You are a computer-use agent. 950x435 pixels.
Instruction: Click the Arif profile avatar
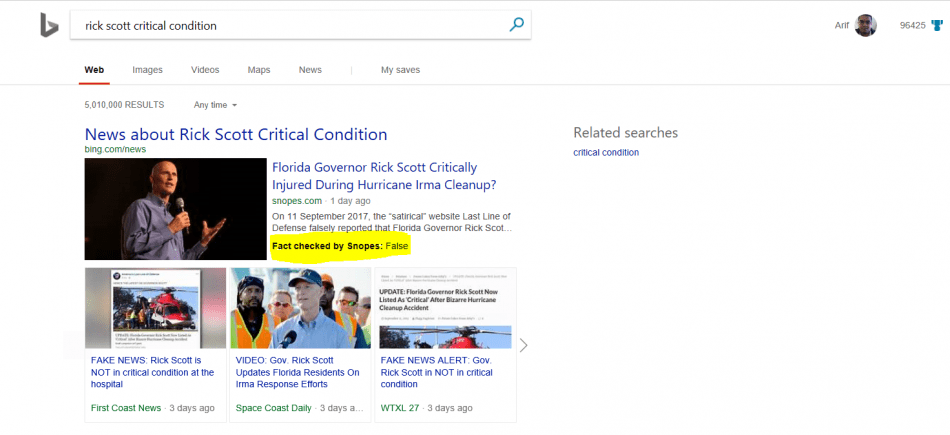click(x=865, y=25)
